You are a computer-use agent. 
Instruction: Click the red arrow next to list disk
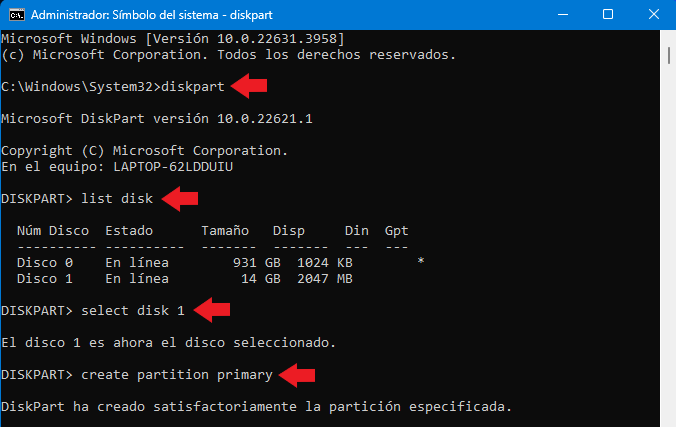[x=180, y=199]
